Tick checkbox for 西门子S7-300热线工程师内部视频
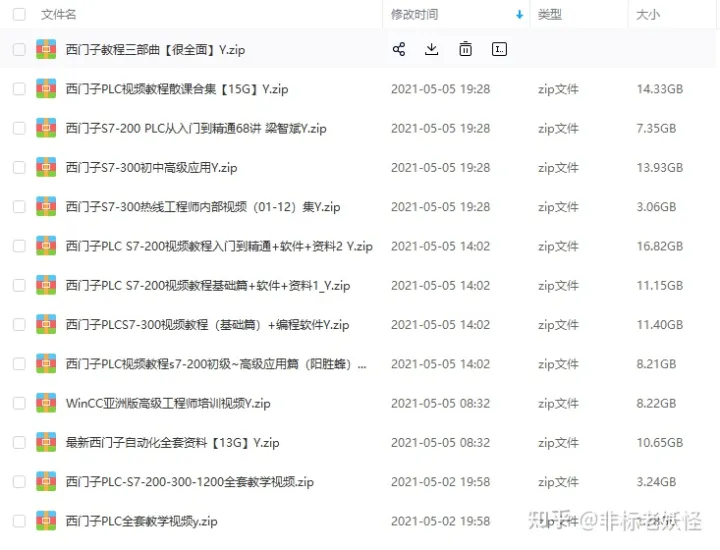The image size is (720, 550). point(19,207)
